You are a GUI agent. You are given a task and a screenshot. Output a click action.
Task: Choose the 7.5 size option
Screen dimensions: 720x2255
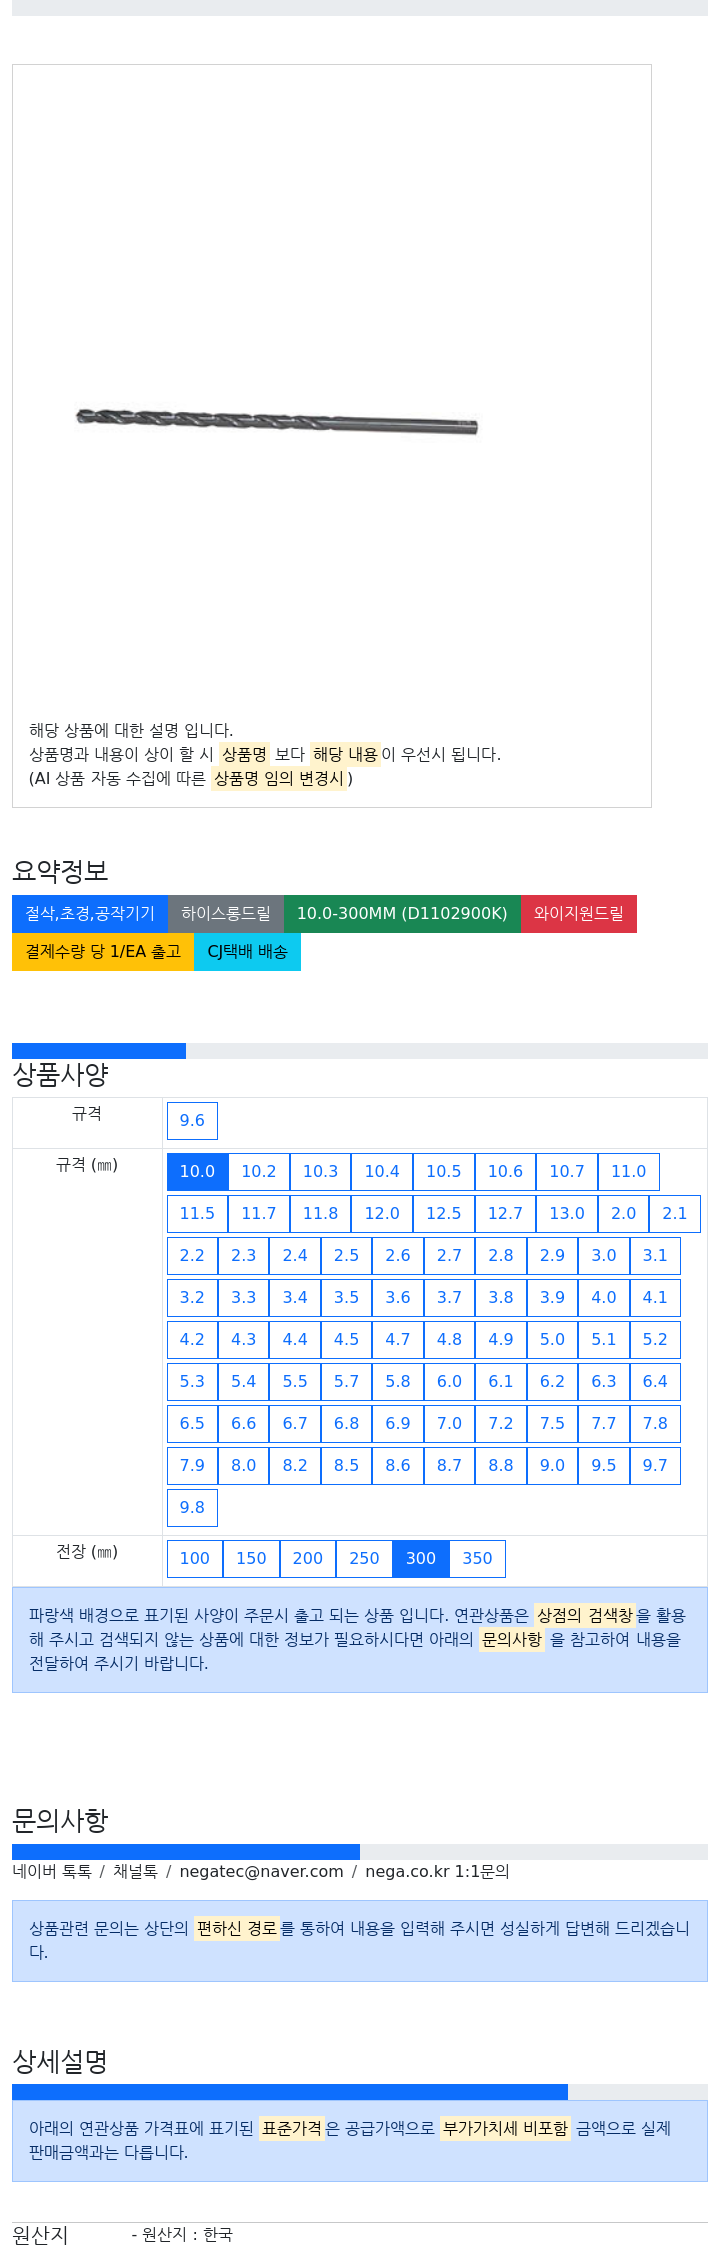(x=552, y=1424)
